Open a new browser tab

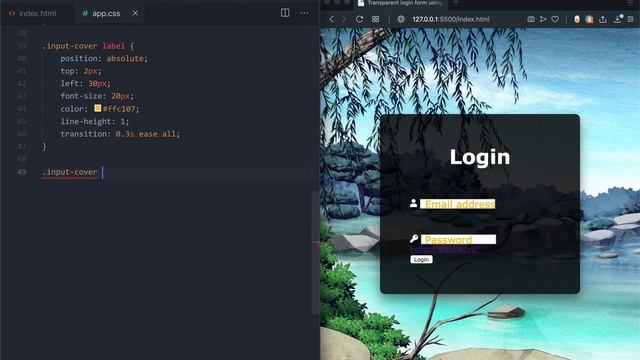[456, 3]
